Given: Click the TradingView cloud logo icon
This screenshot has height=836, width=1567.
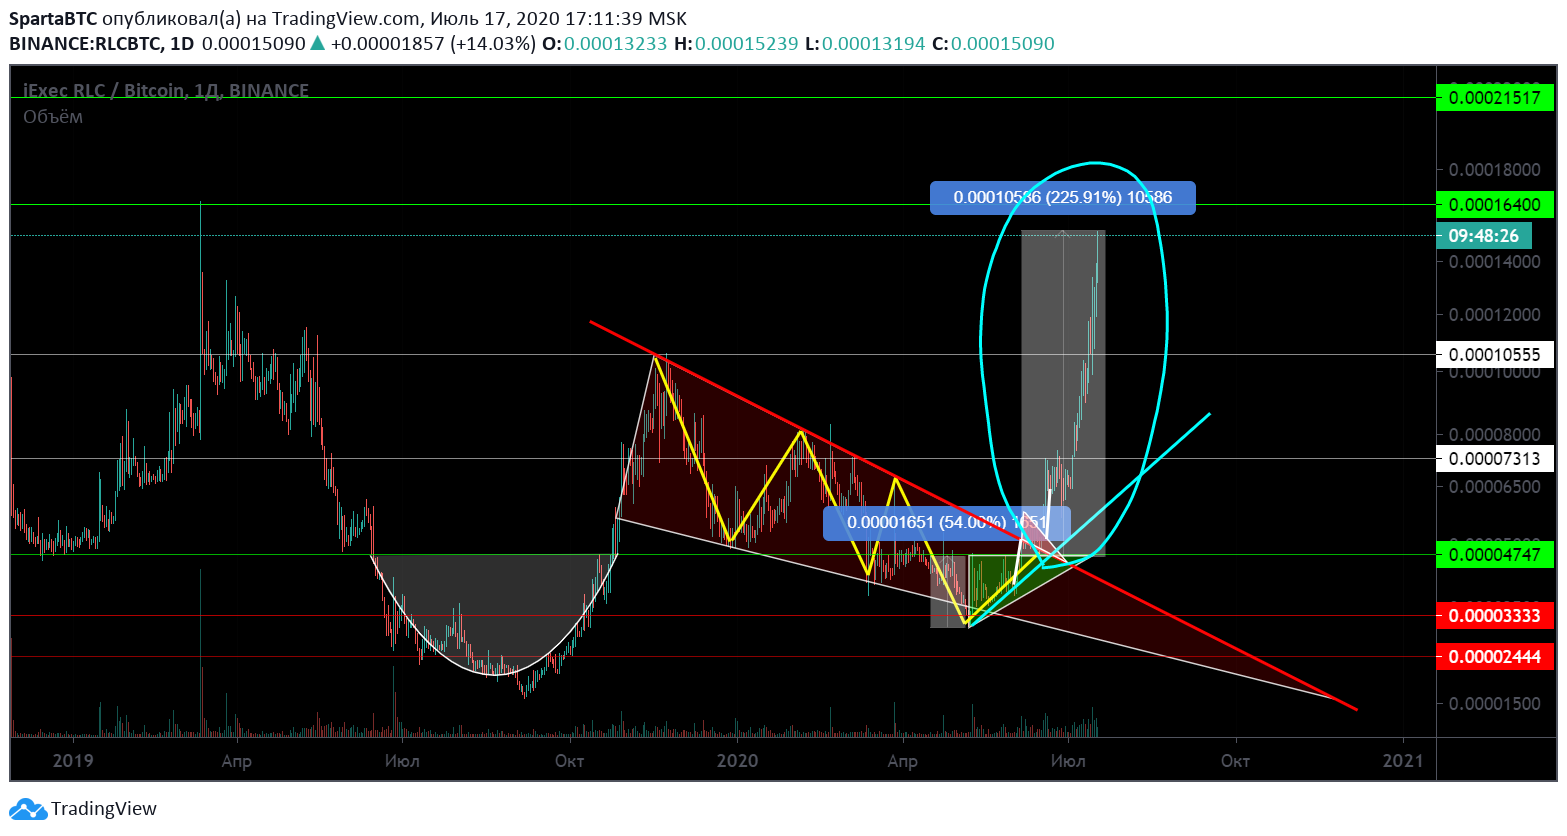Looking at the screenshot, I should [x=27, y=809].
